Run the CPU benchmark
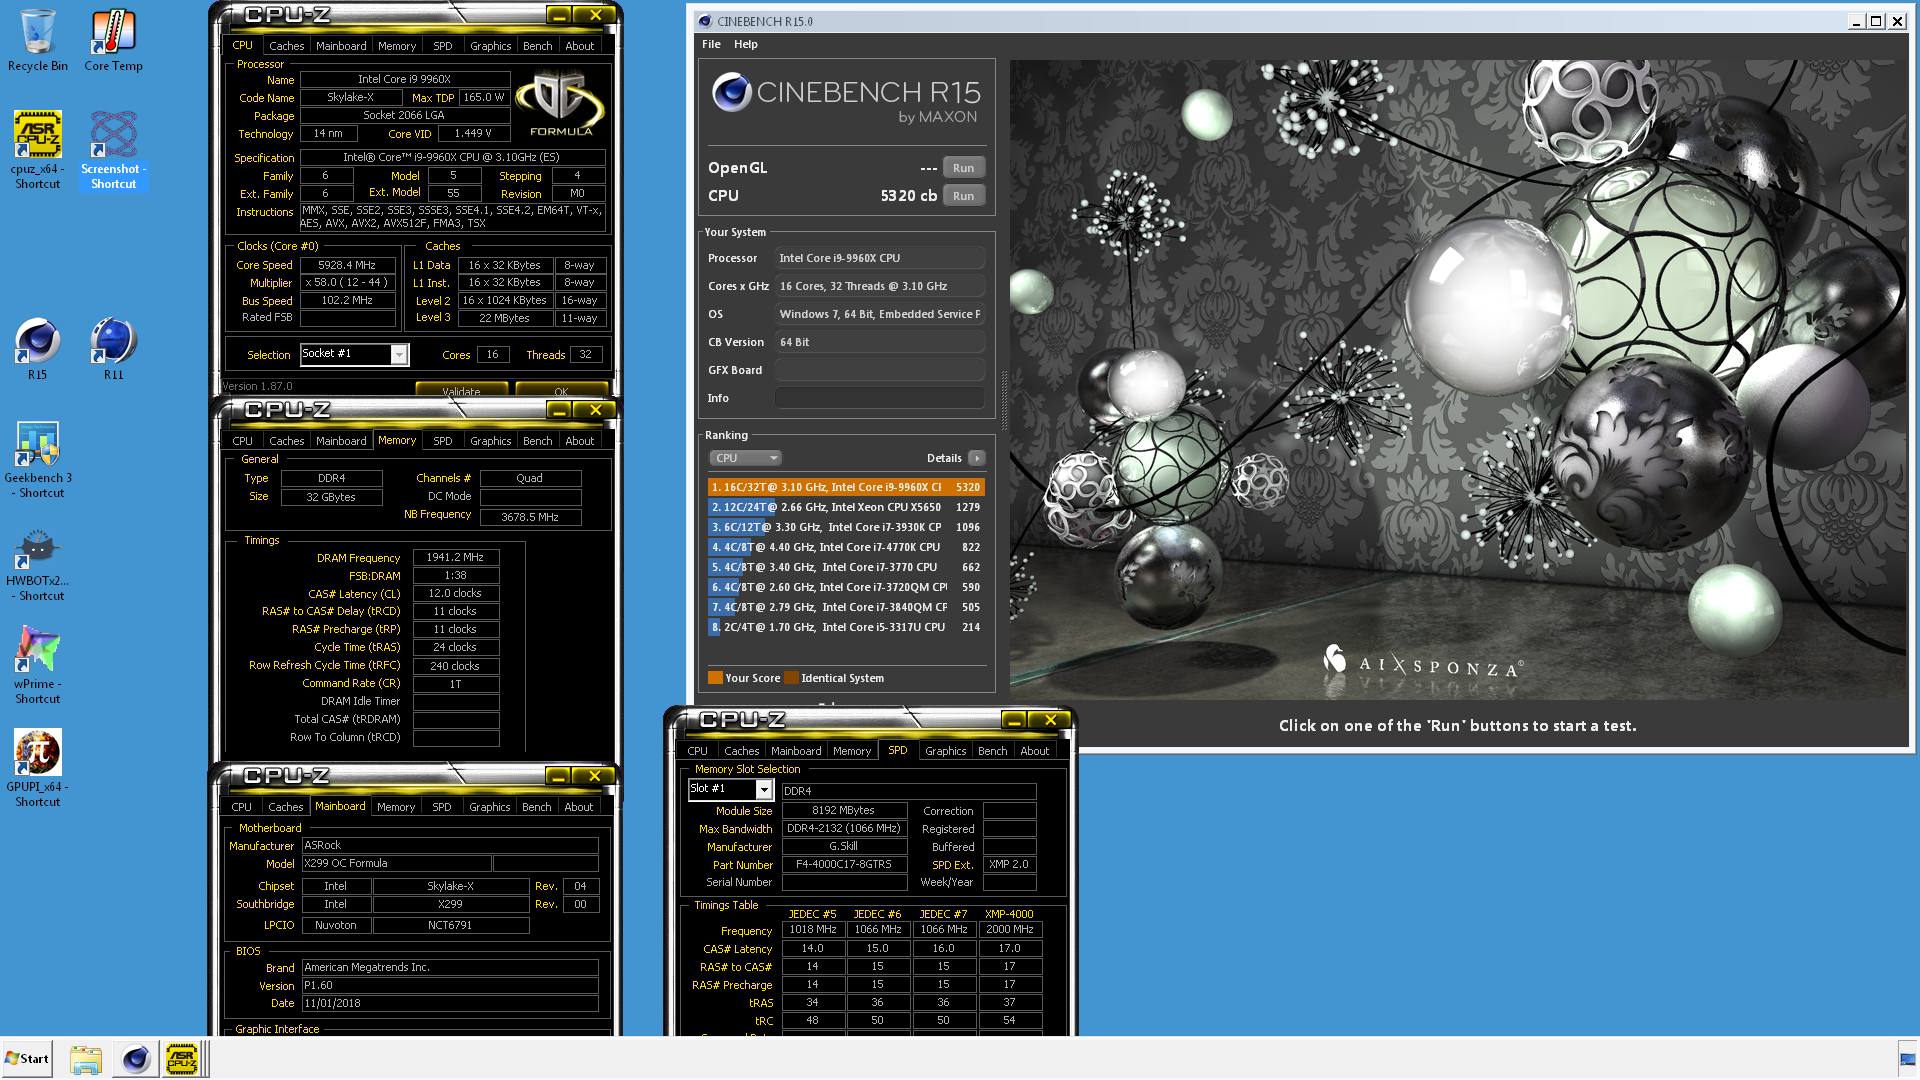The height and width of the screenshot is (1080, 1920). click(963, 196)
